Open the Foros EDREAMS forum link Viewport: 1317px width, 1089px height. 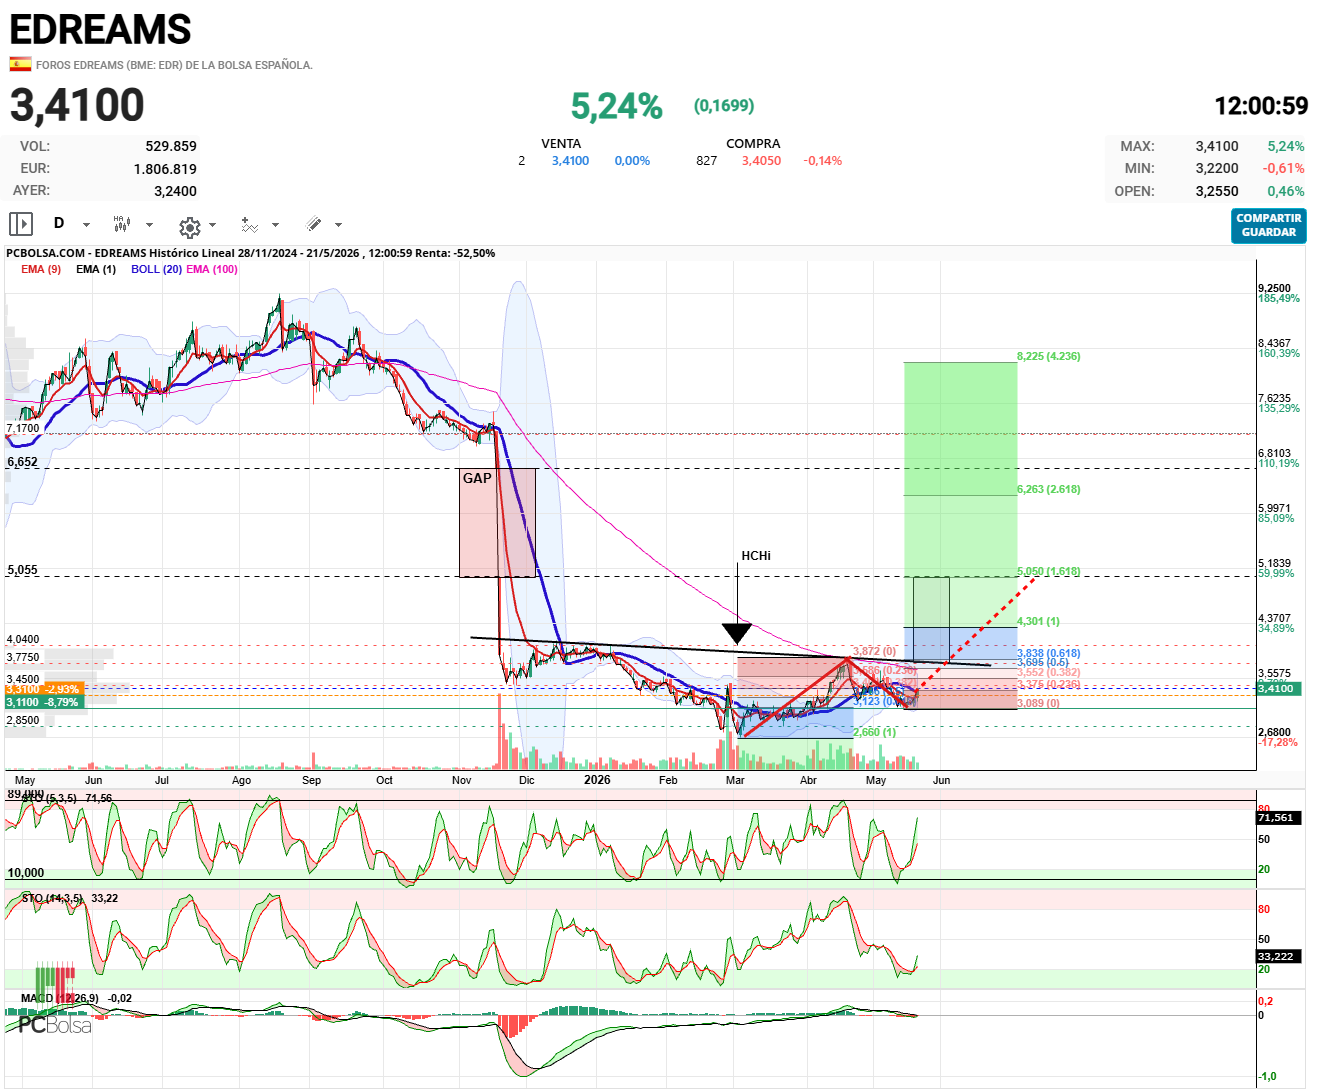coord(174,65)
